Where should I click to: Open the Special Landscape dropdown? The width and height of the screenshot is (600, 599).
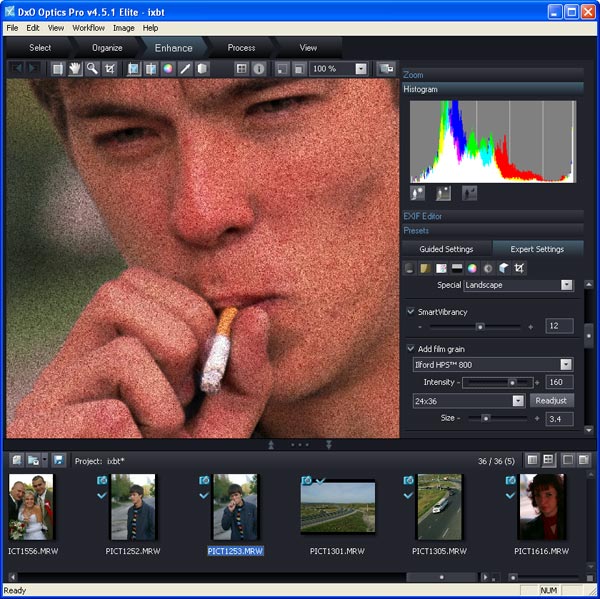click(x=566, y=285)
